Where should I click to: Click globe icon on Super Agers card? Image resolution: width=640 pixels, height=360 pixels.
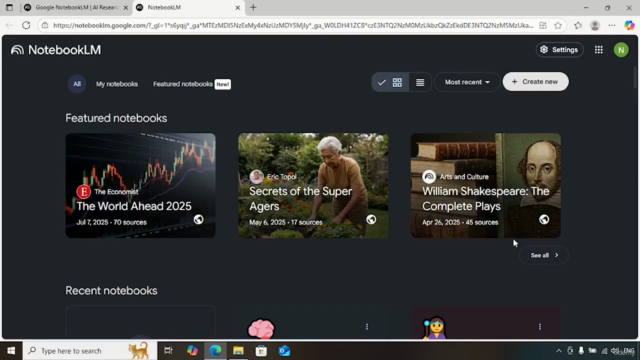371,219
